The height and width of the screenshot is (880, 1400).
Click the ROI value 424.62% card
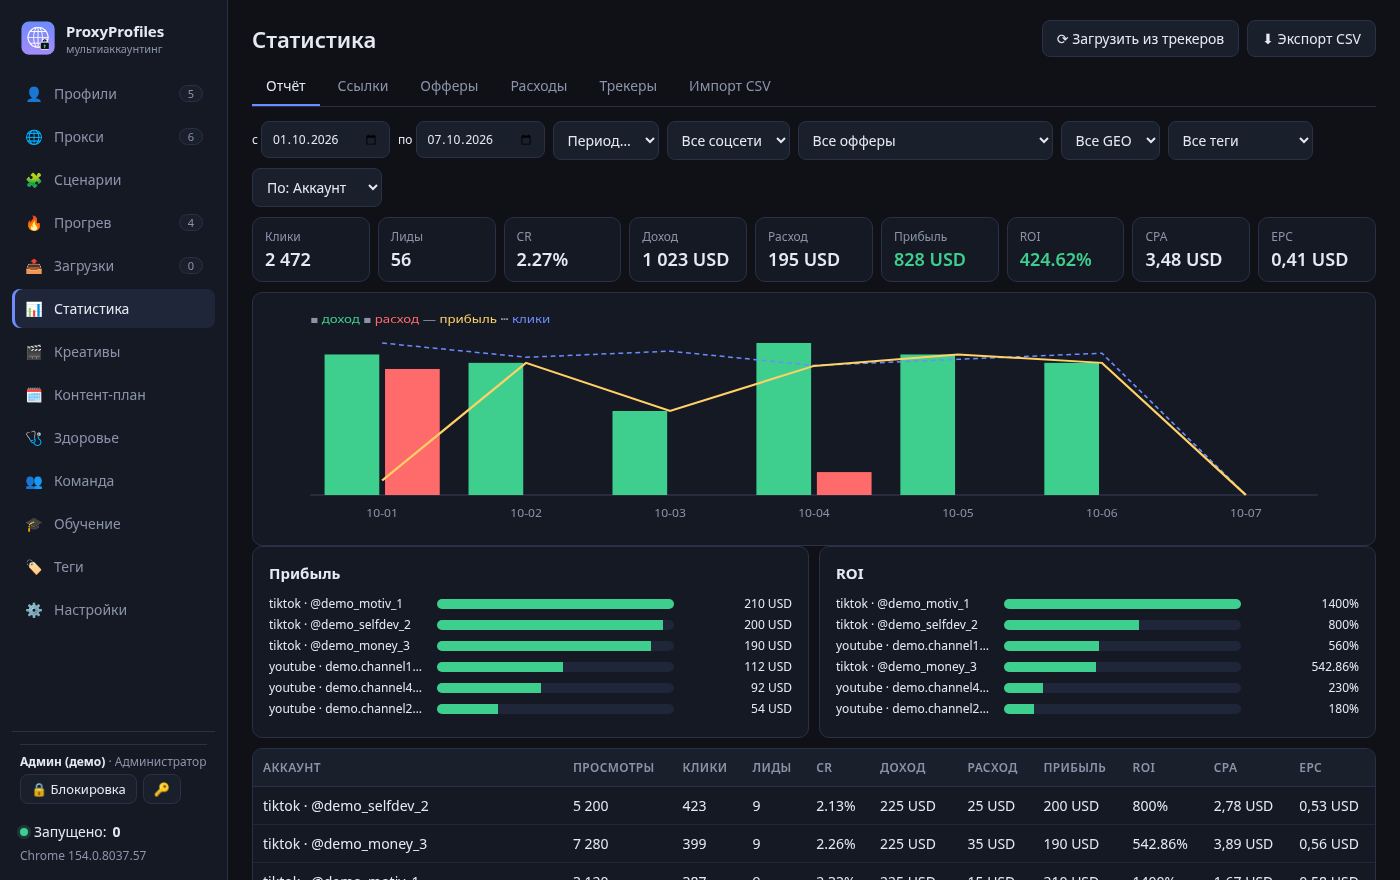tap(1064, 249)
